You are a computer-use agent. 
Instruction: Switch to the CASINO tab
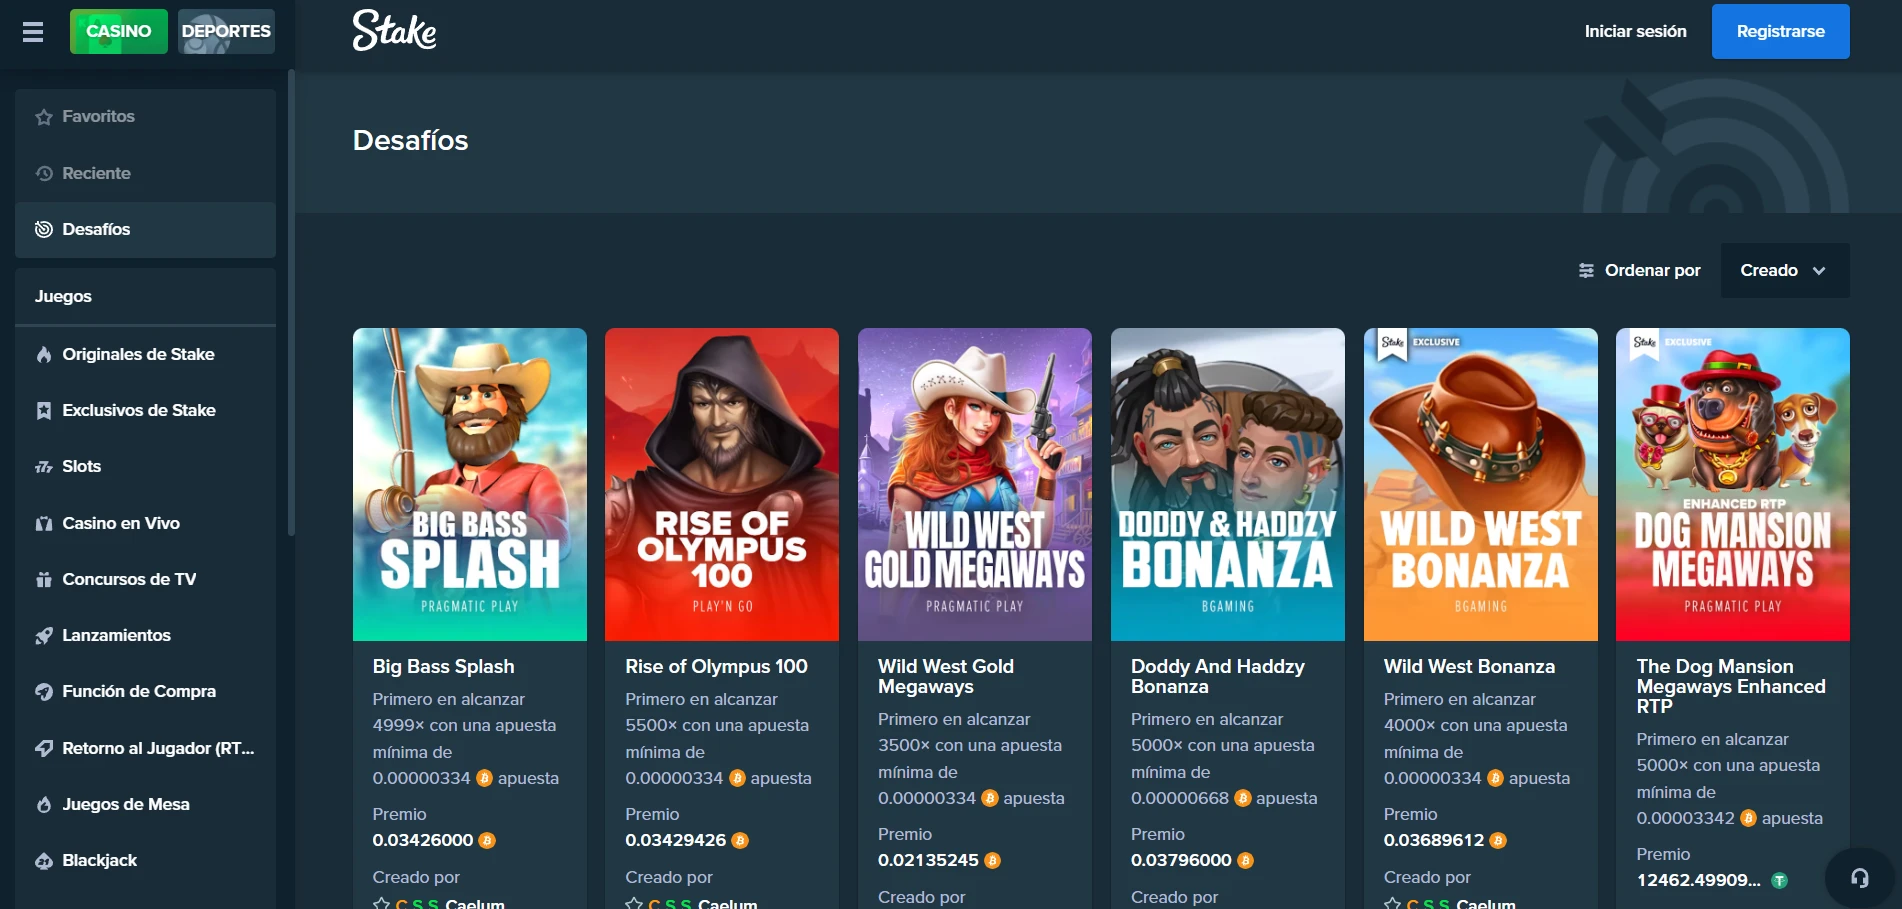[119, 31]
